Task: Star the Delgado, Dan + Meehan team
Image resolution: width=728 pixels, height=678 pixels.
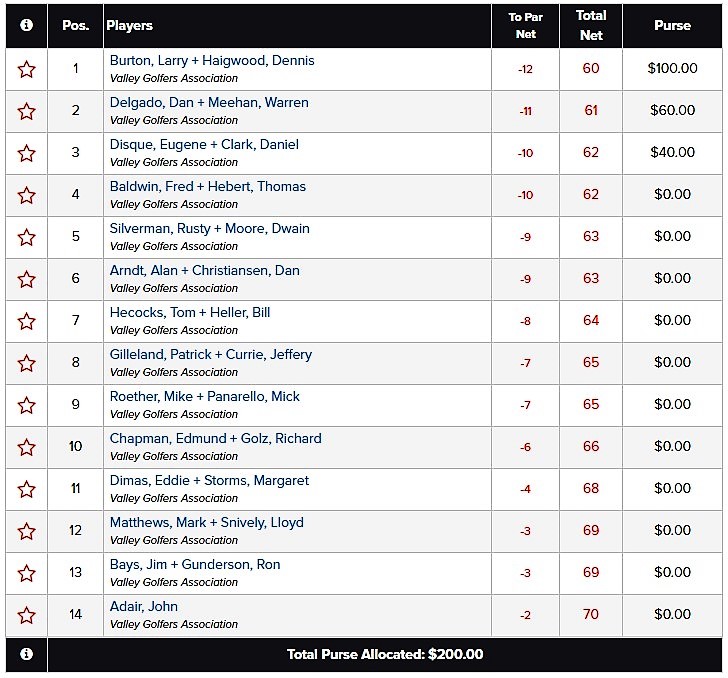Action: tap(26, 111)
